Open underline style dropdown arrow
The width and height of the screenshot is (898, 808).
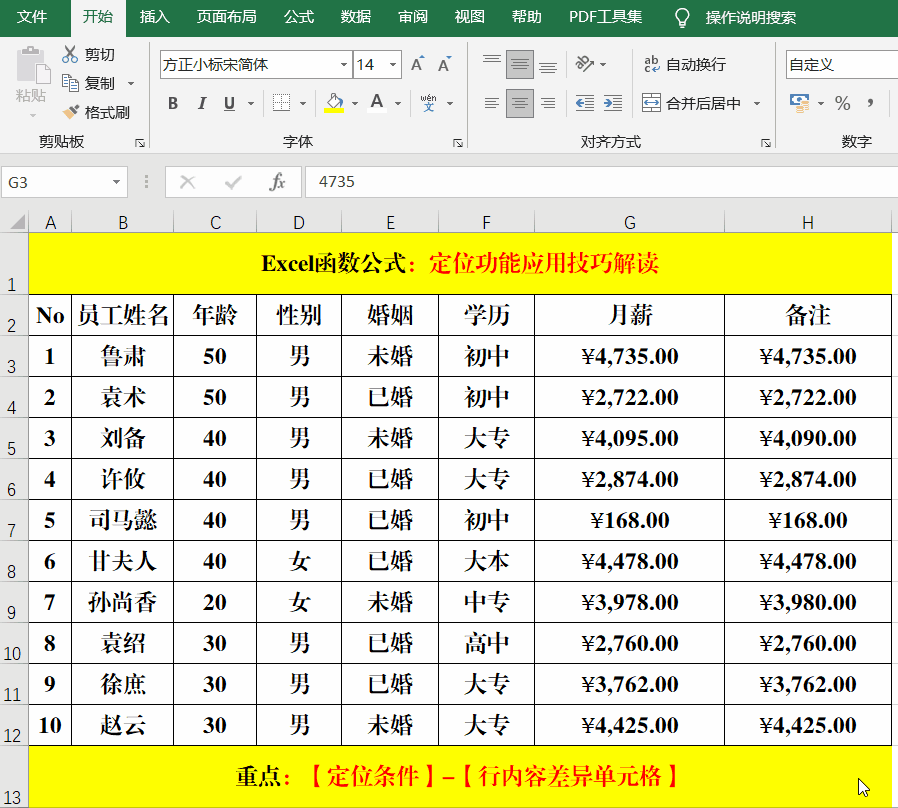point(251,104)
